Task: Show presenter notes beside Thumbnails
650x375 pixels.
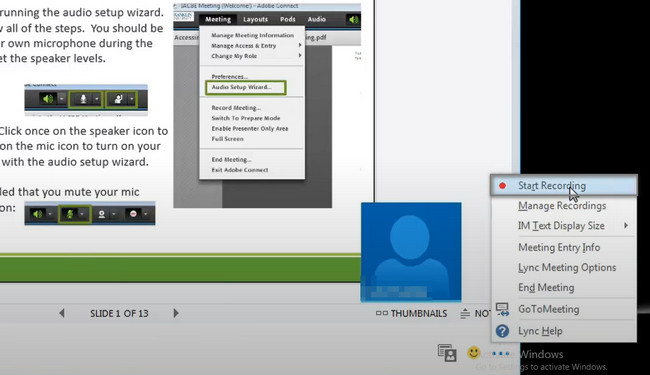Action: pyautogui.click(x=475, y=313)
